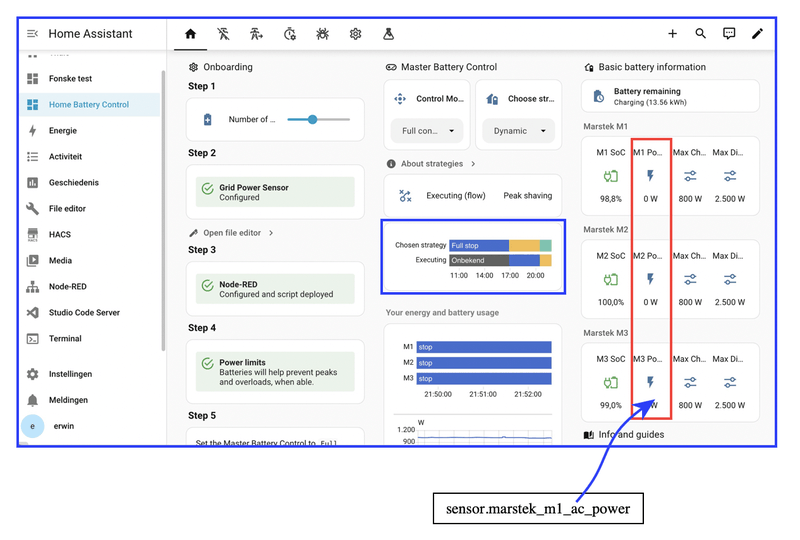Click the M1 SoC battery icon
Screen dimensions: 800x540
tap(611, 177)
